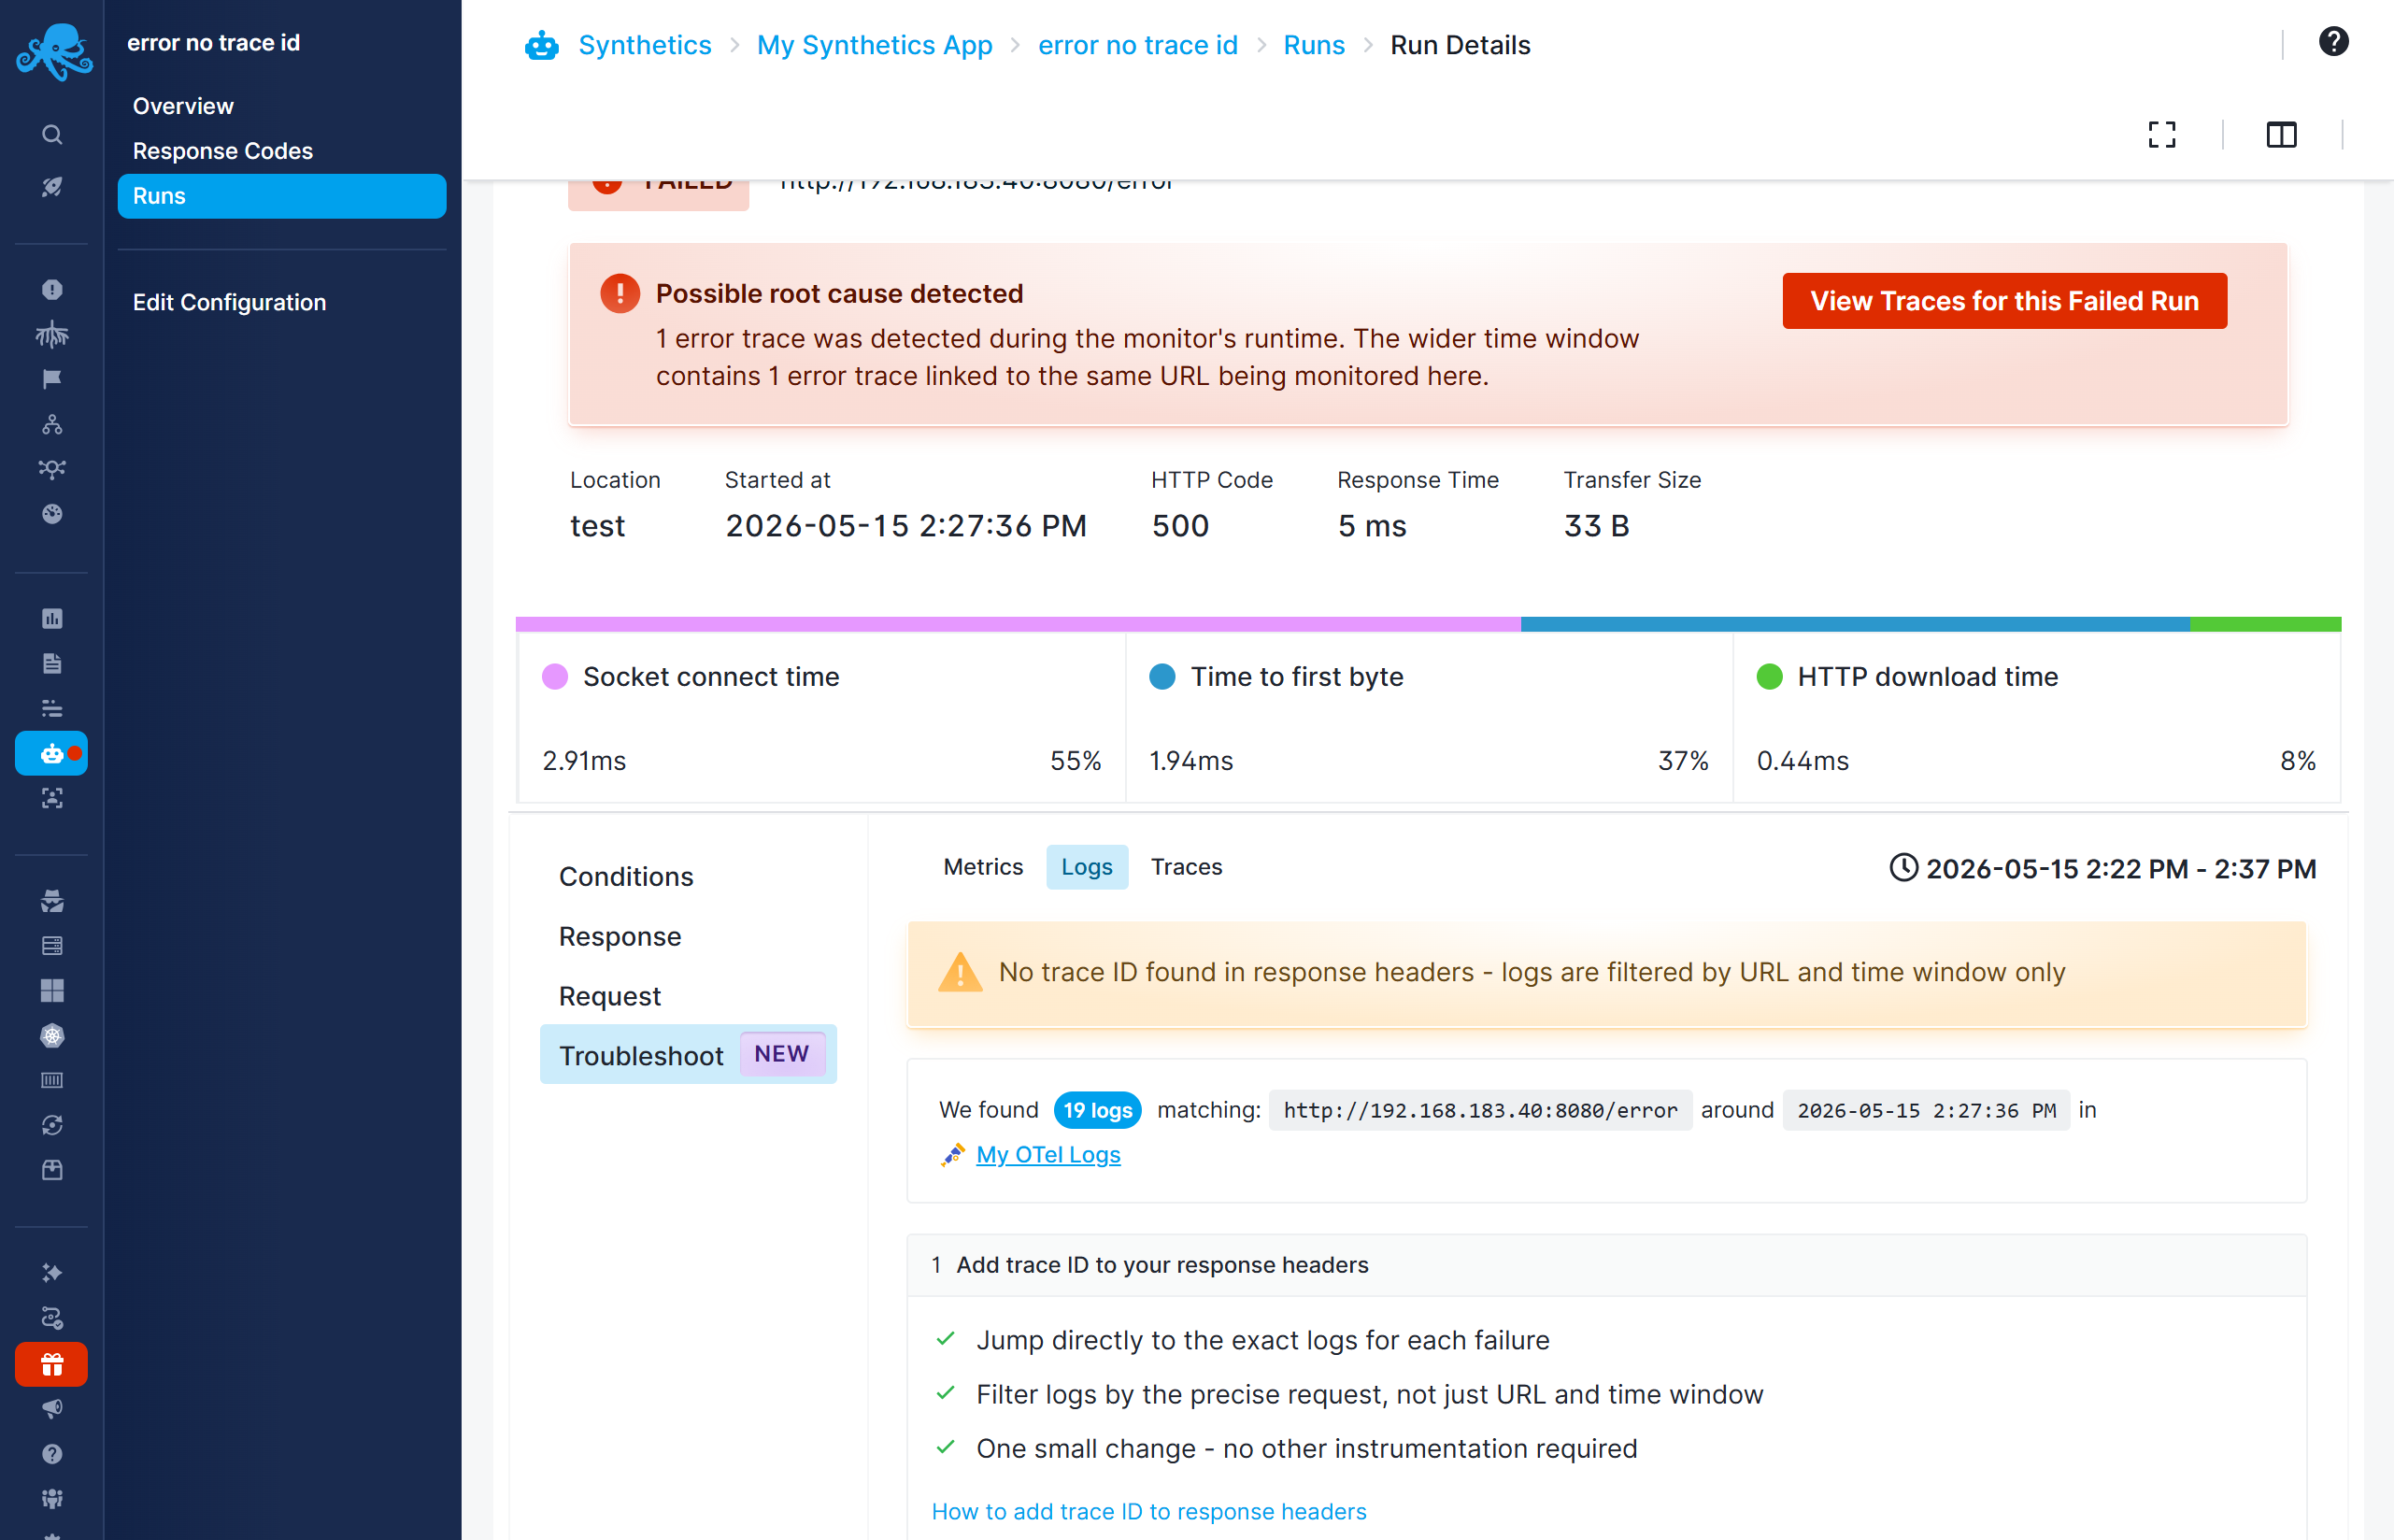Viewport: 2394px width, 1540px height.
Task: Switch to the Metrics tab
Action: coord(983,867)
